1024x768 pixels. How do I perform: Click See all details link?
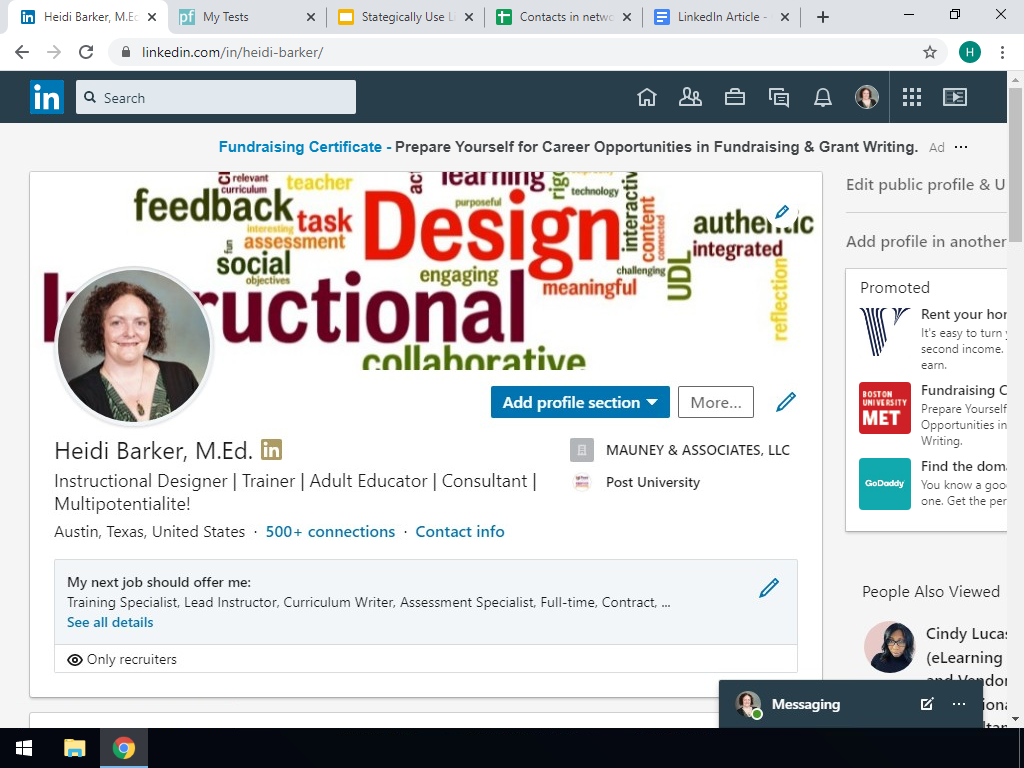[110, 622]
